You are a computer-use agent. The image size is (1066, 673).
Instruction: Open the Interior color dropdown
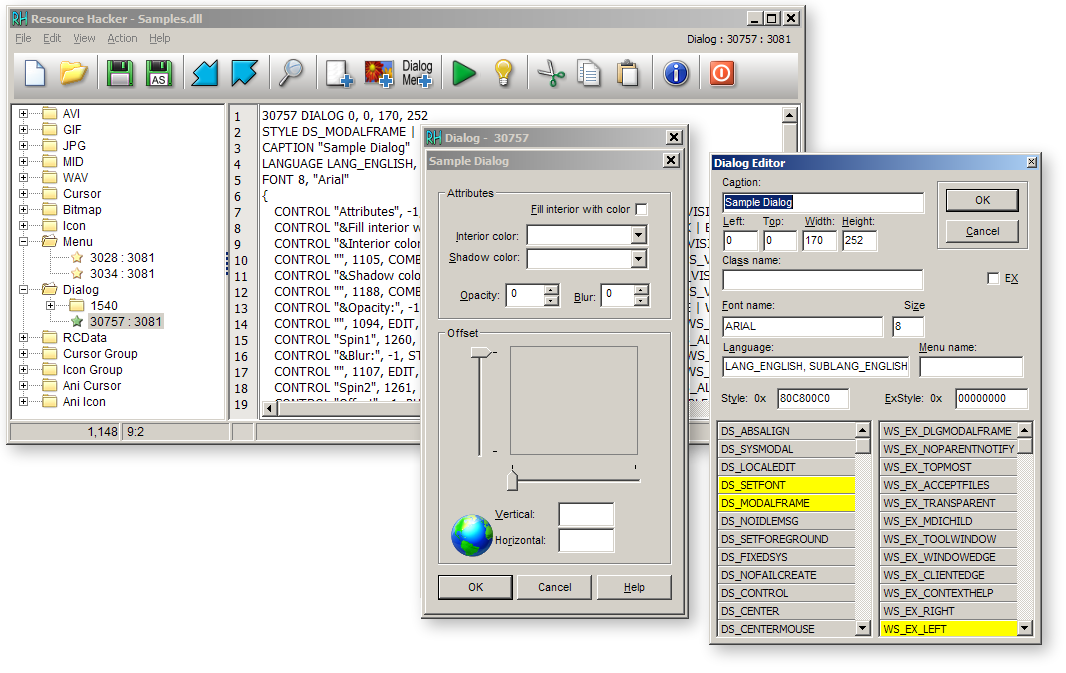638,235
